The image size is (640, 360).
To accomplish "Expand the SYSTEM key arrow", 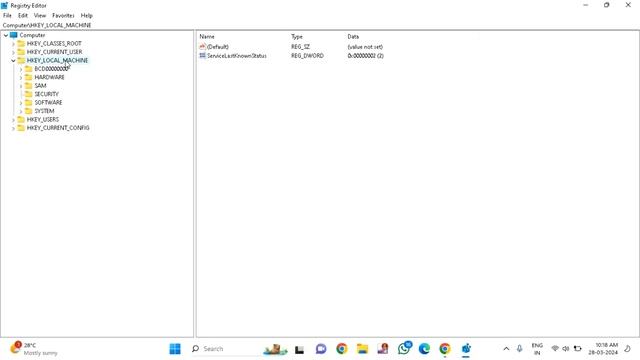I will [x=21, y=111].
